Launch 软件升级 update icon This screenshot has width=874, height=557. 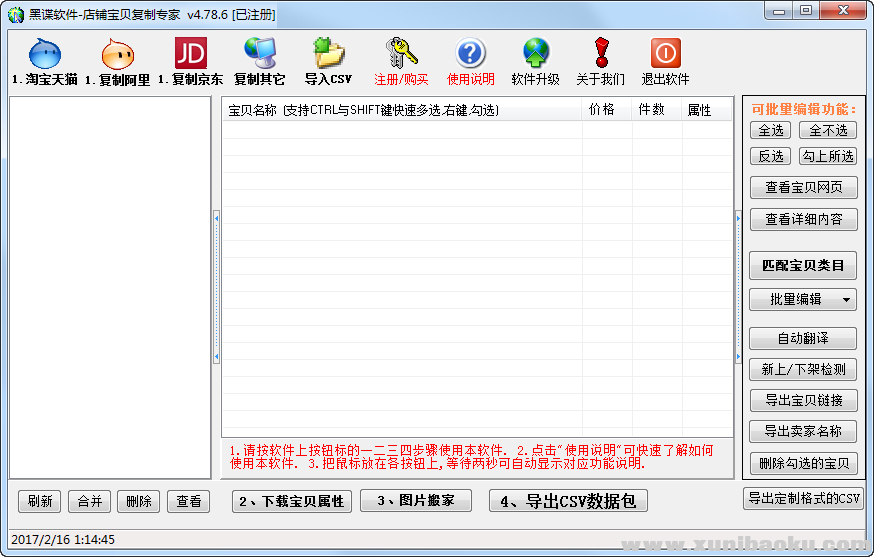click(x=535, y=54)
